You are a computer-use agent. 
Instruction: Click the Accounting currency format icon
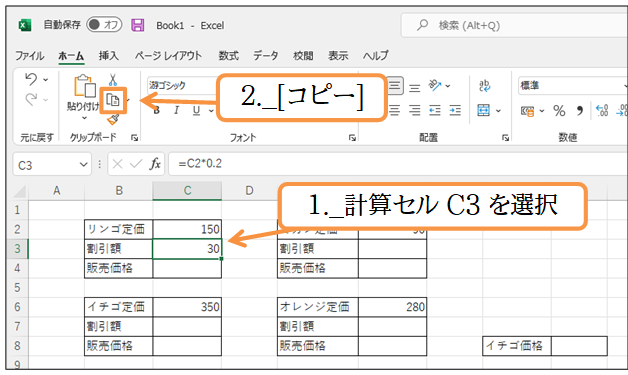pos(527,111)
